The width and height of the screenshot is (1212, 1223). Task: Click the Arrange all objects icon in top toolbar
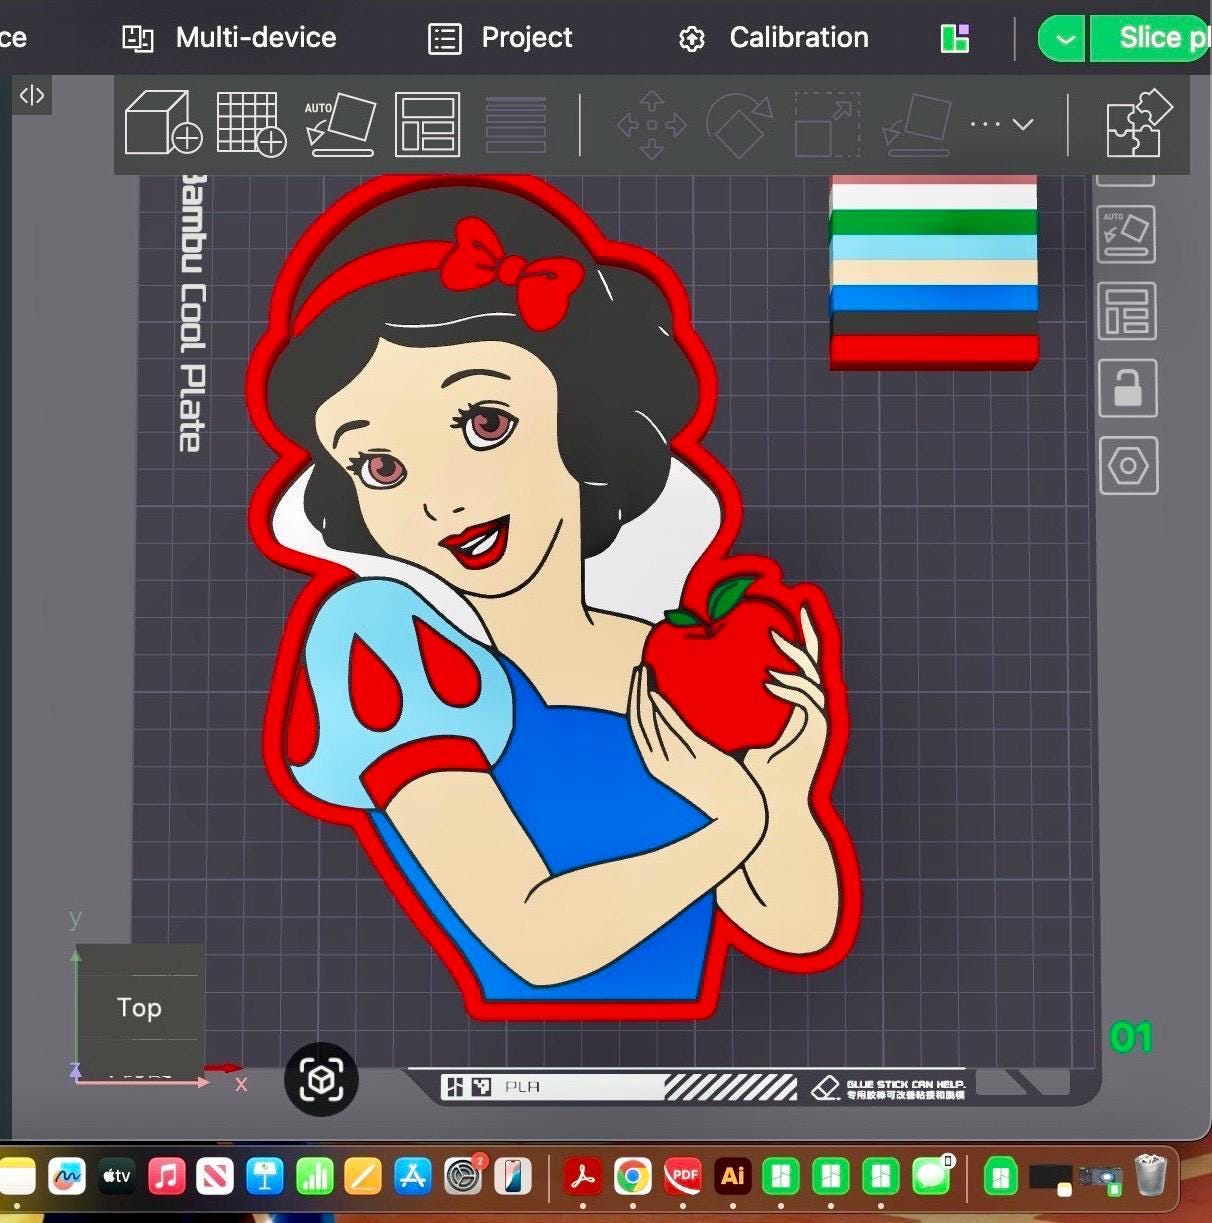tap(427, 124)
